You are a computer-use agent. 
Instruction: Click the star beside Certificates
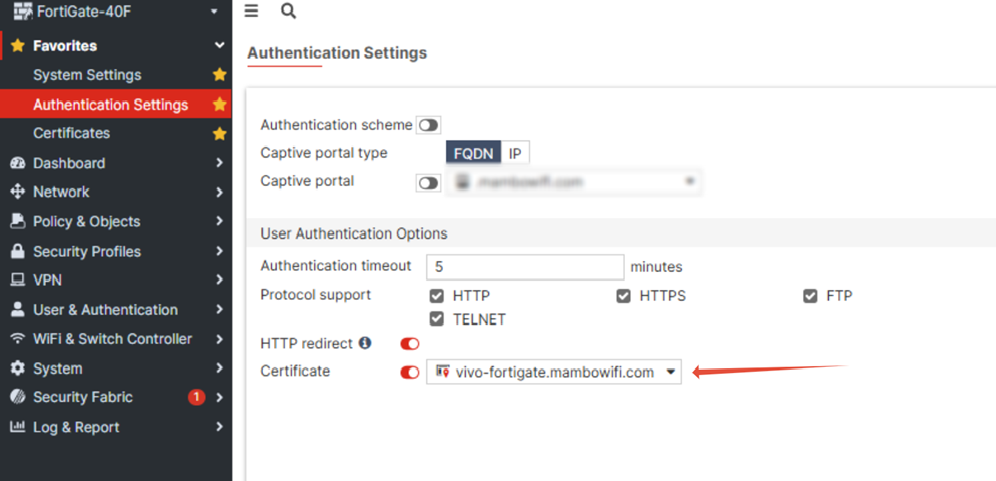pos(219,133)
